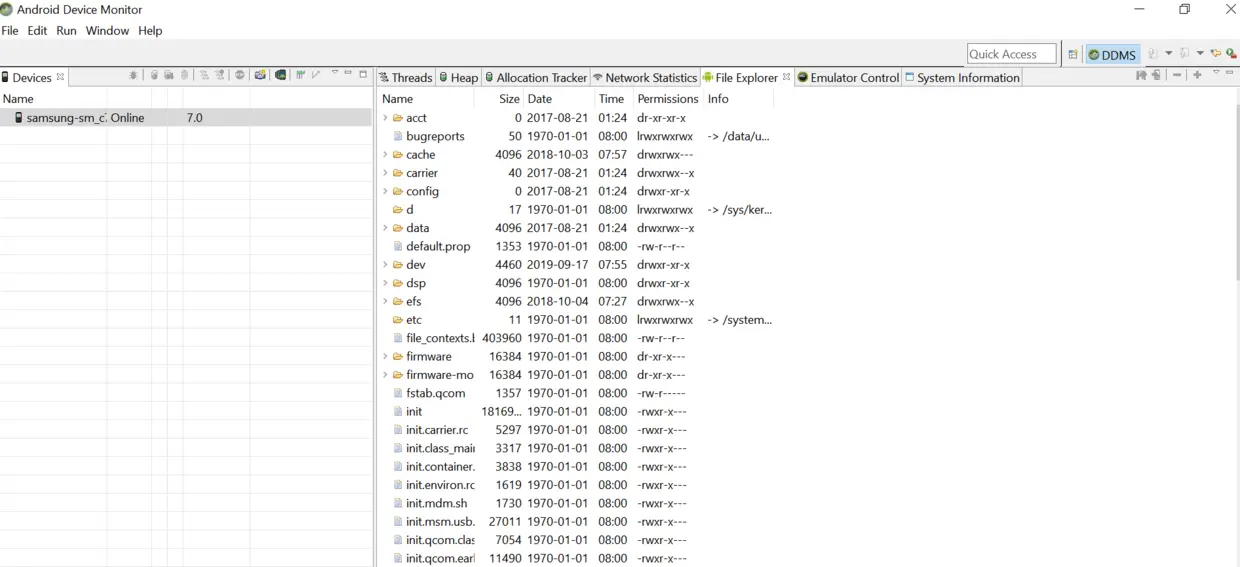Switch to the Allocation Tracker tab
This screenshot has width=1240, height=567.
536,77
